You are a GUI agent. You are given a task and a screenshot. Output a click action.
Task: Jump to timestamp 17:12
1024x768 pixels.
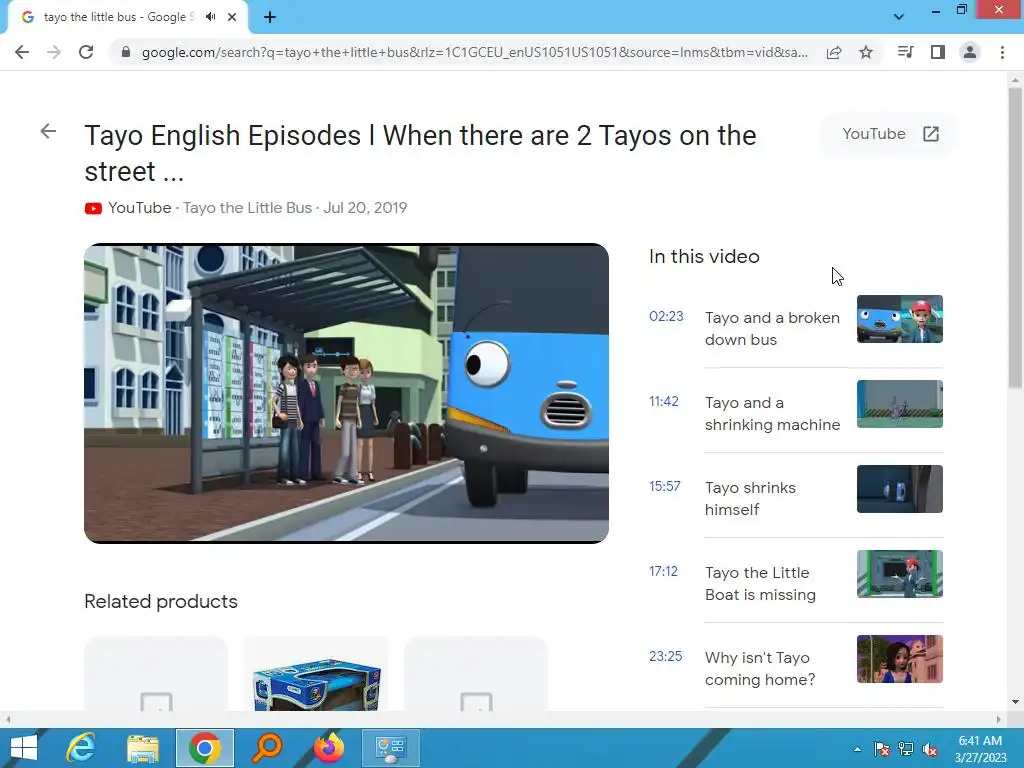tap(664, 571)
